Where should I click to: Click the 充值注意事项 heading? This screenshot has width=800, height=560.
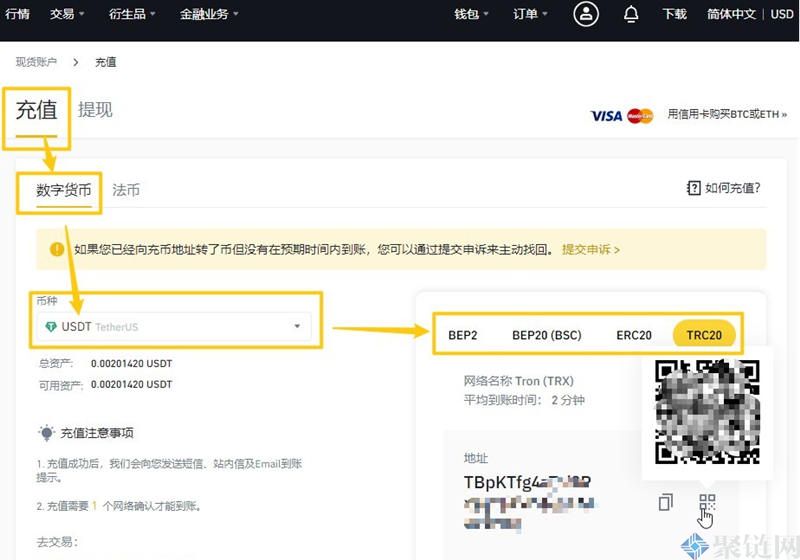click(x=97, y=433)
